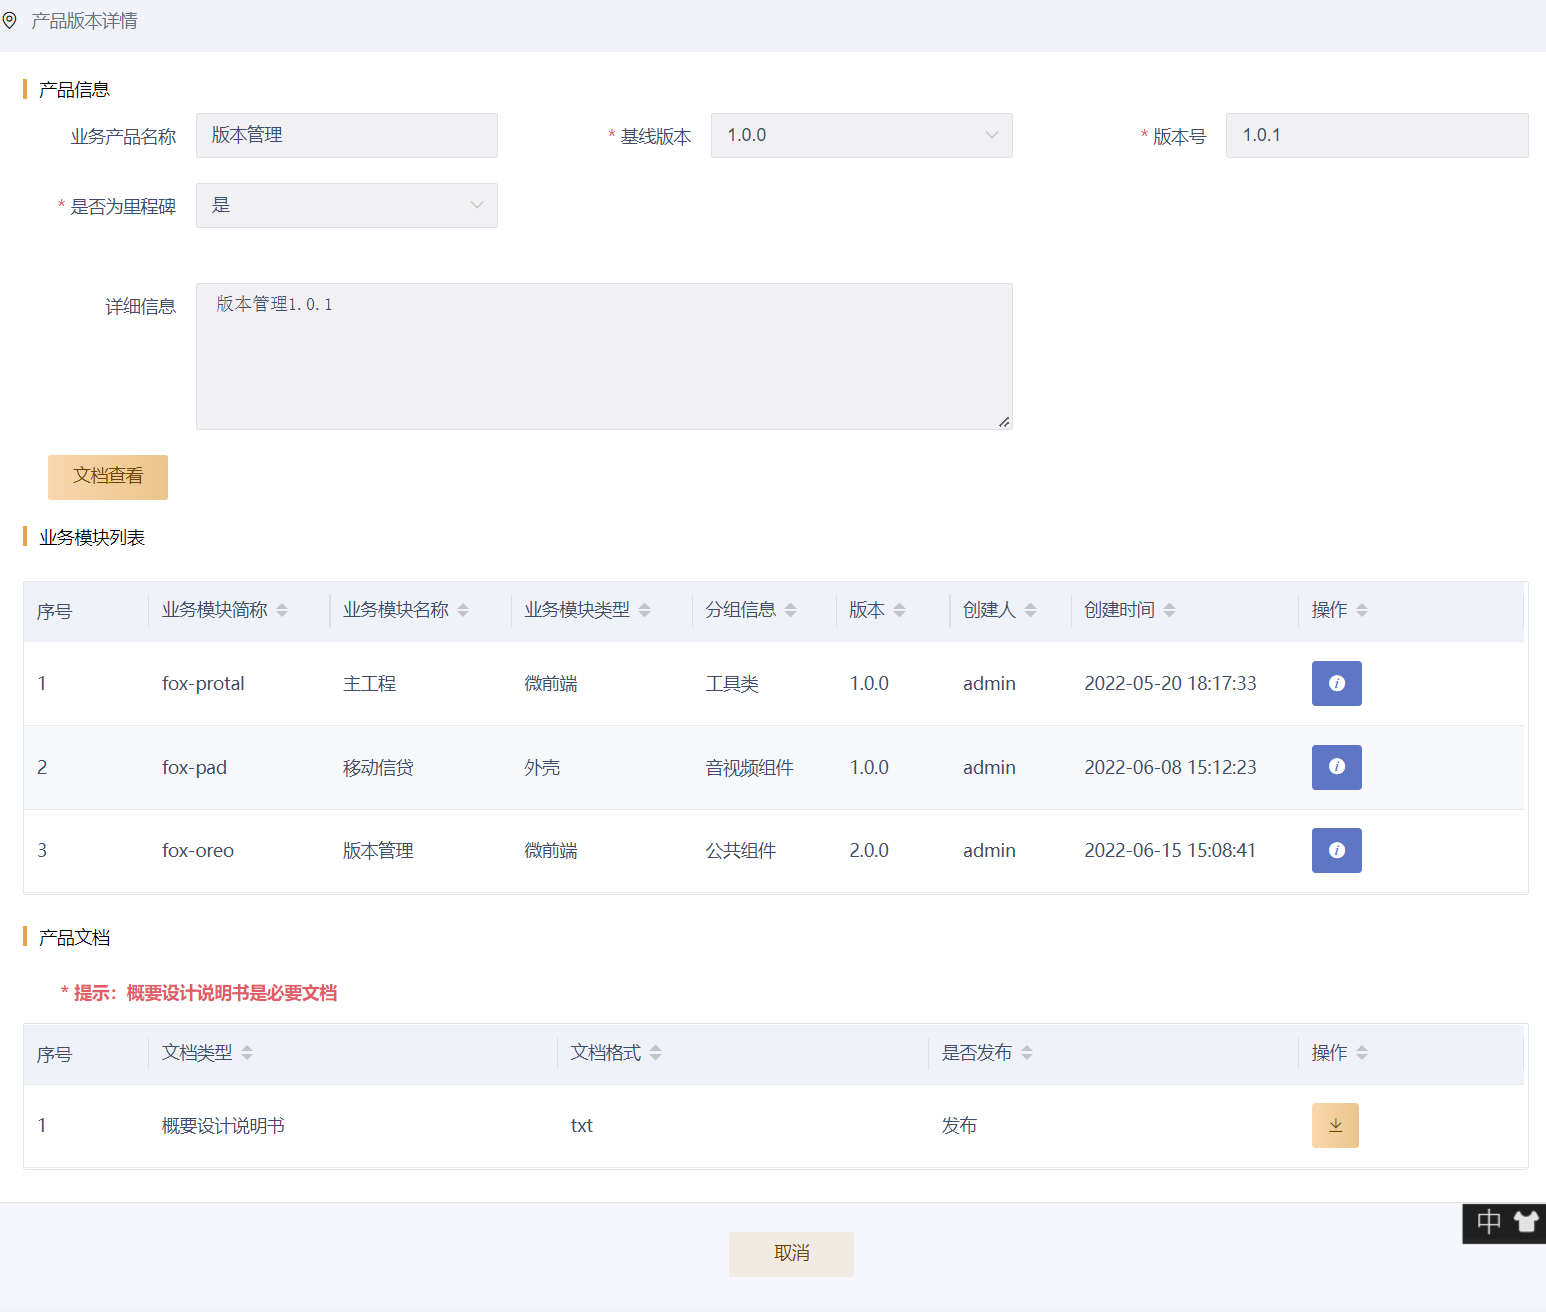Click the 版本号 input field
Image resolution: width=1546 pixels, height=1312 pixels.
click(x=1376, y=136)
